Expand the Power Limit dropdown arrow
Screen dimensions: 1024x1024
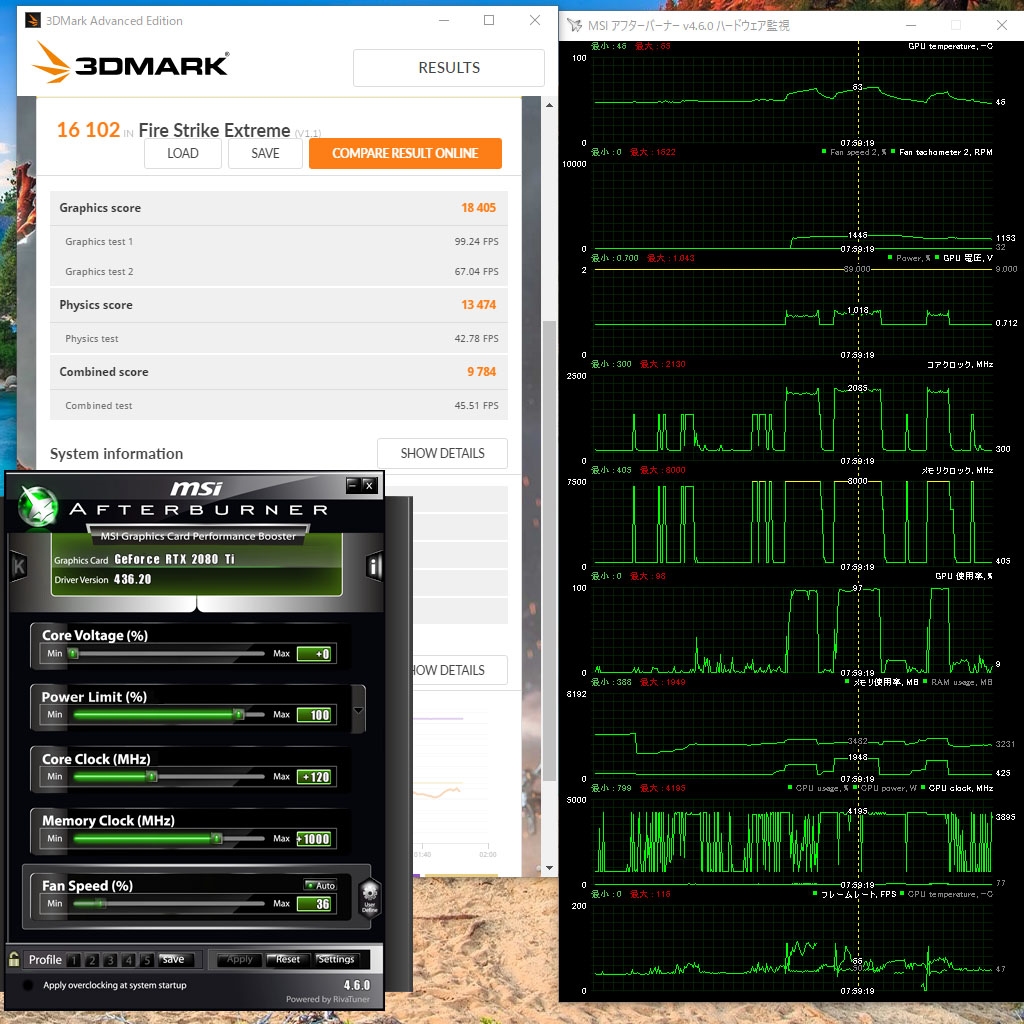click(x=359, y=710)
